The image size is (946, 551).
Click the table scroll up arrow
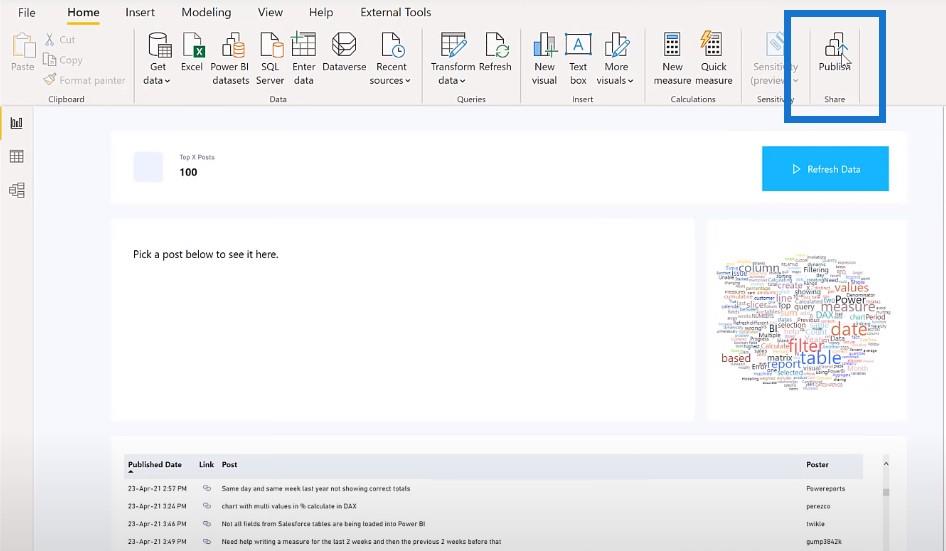pyautogui.click(x=886, y=463)
